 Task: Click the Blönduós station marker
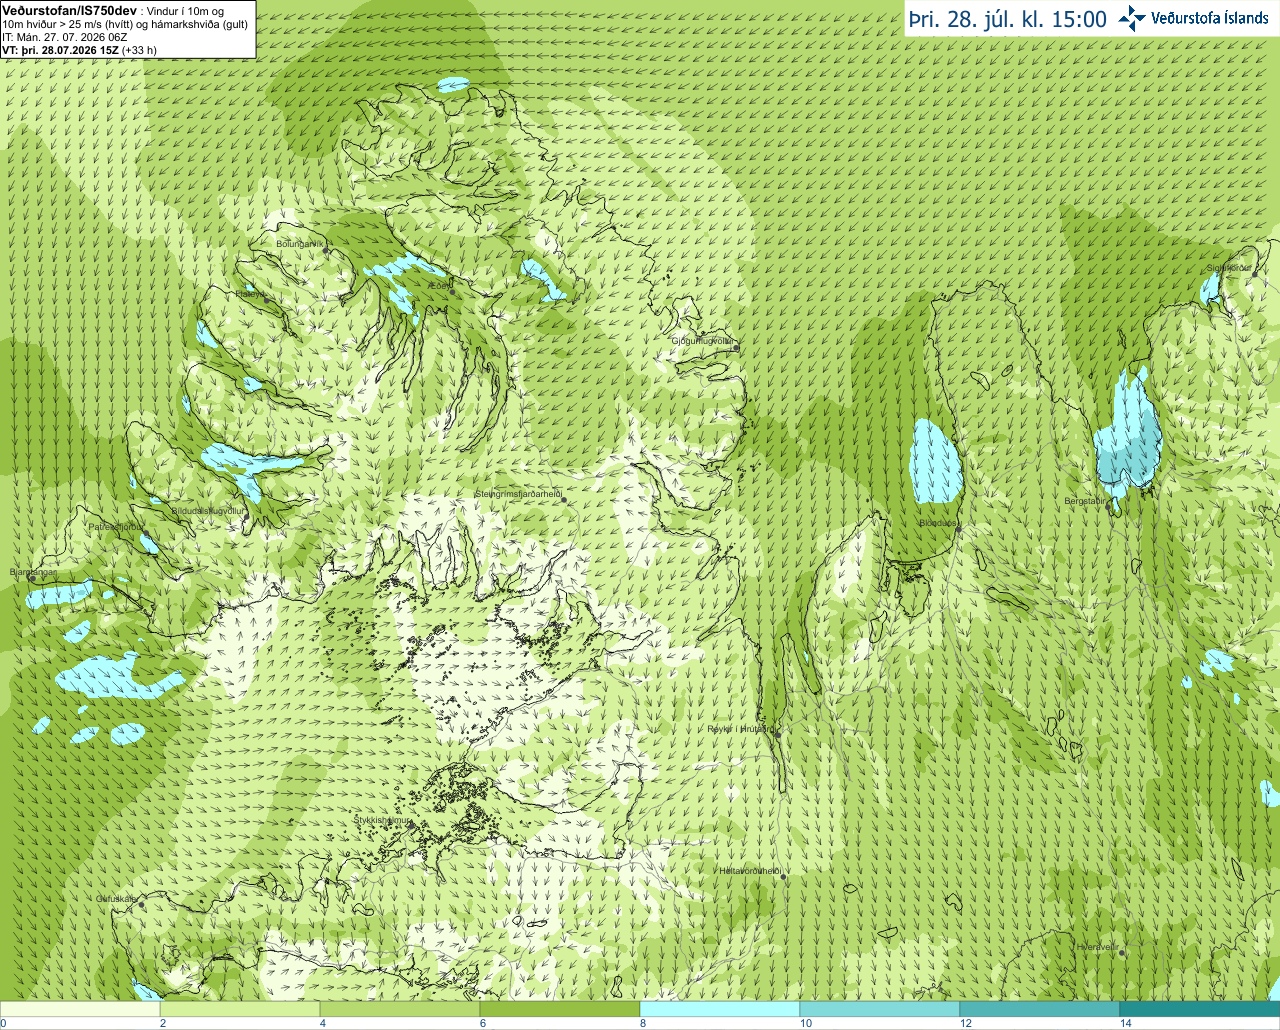tap(958, 529)
